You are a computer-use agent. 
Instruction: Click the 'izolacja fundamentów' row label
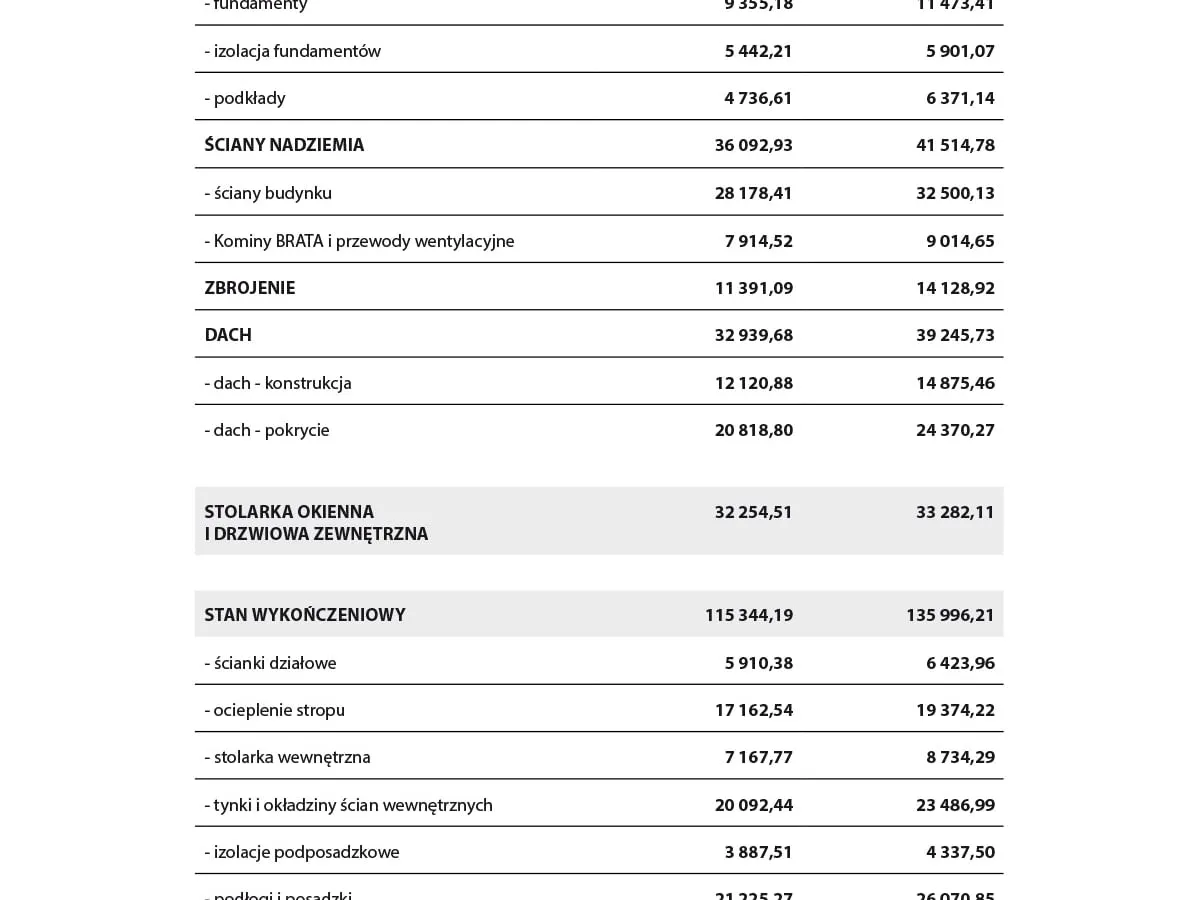pyautogui.click(x=292, y=51)
